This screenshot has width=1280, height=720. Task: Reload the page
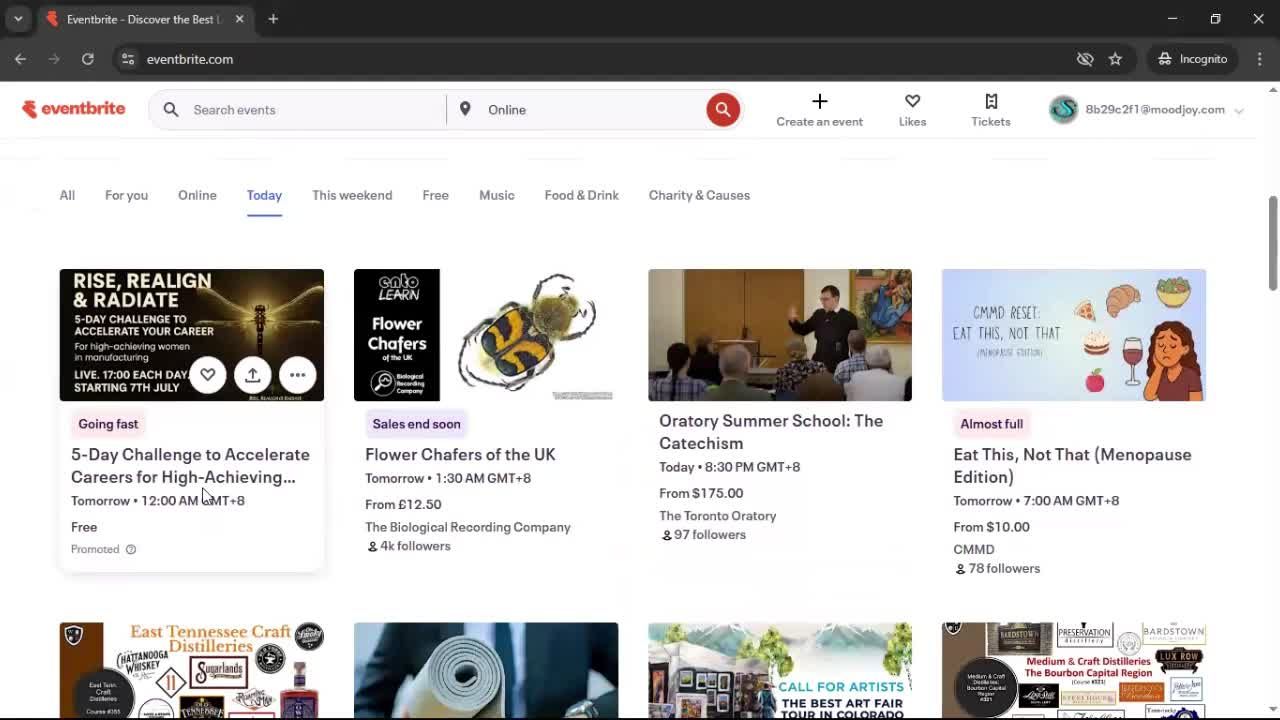[88, 59]
